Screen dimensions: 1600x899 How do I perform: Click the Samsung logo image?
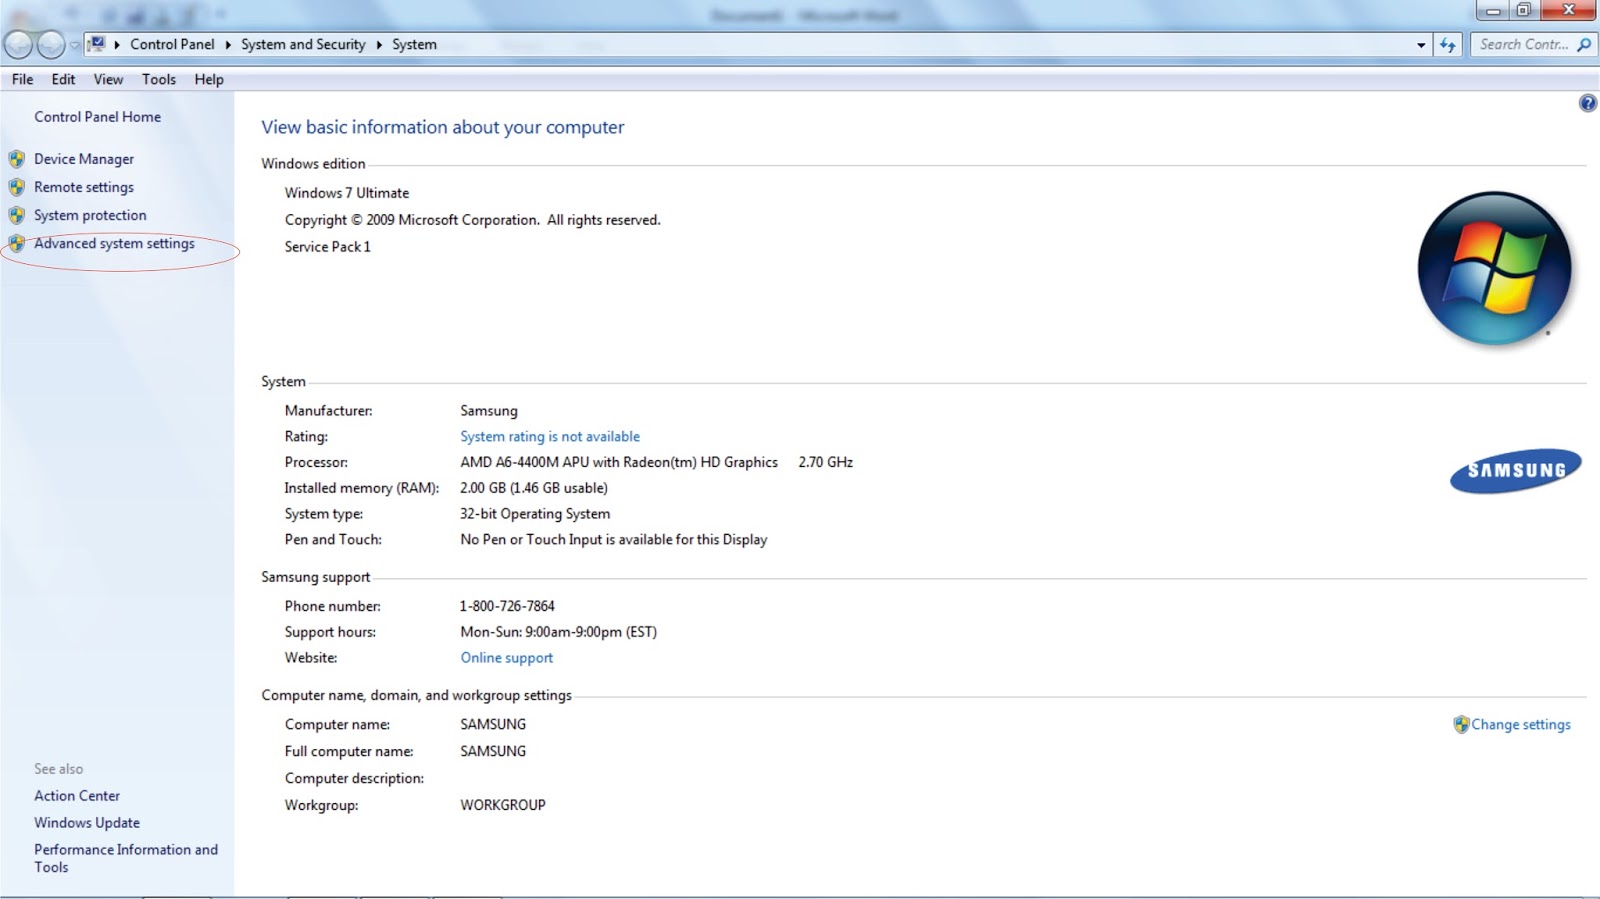pos(1515,470)
